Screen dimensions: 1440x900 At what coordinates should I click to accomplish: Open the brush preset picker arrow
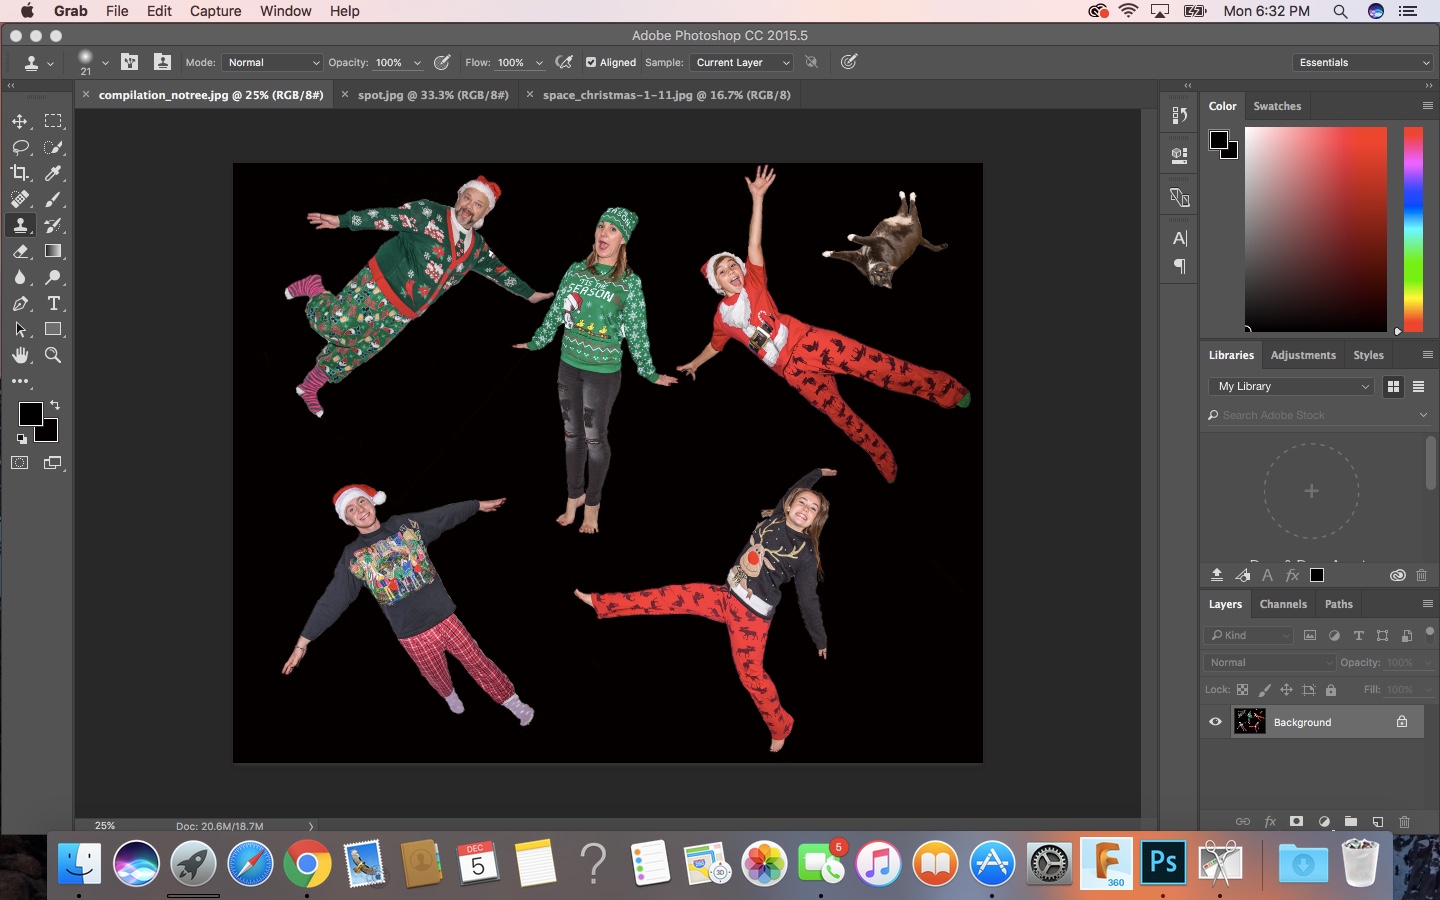coord(105,63)
